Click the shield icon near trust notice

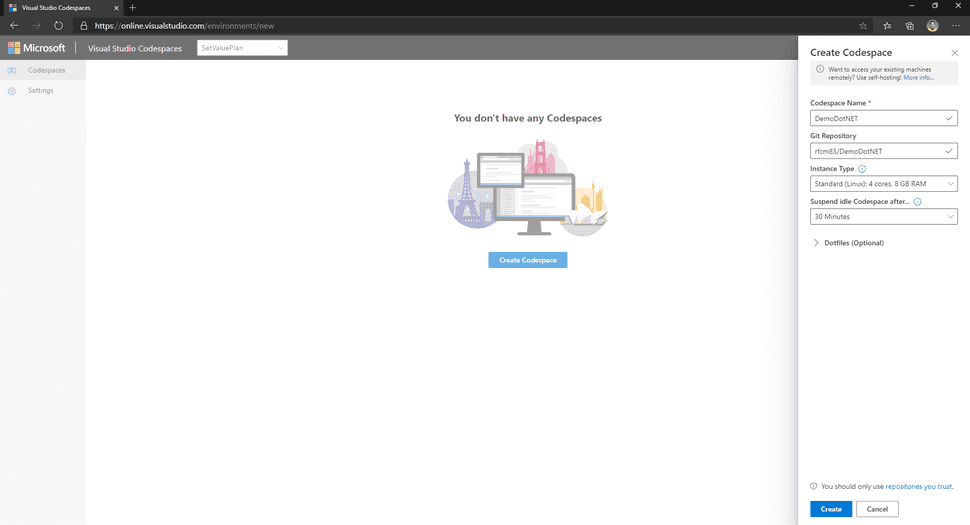[x=813, y=487]
